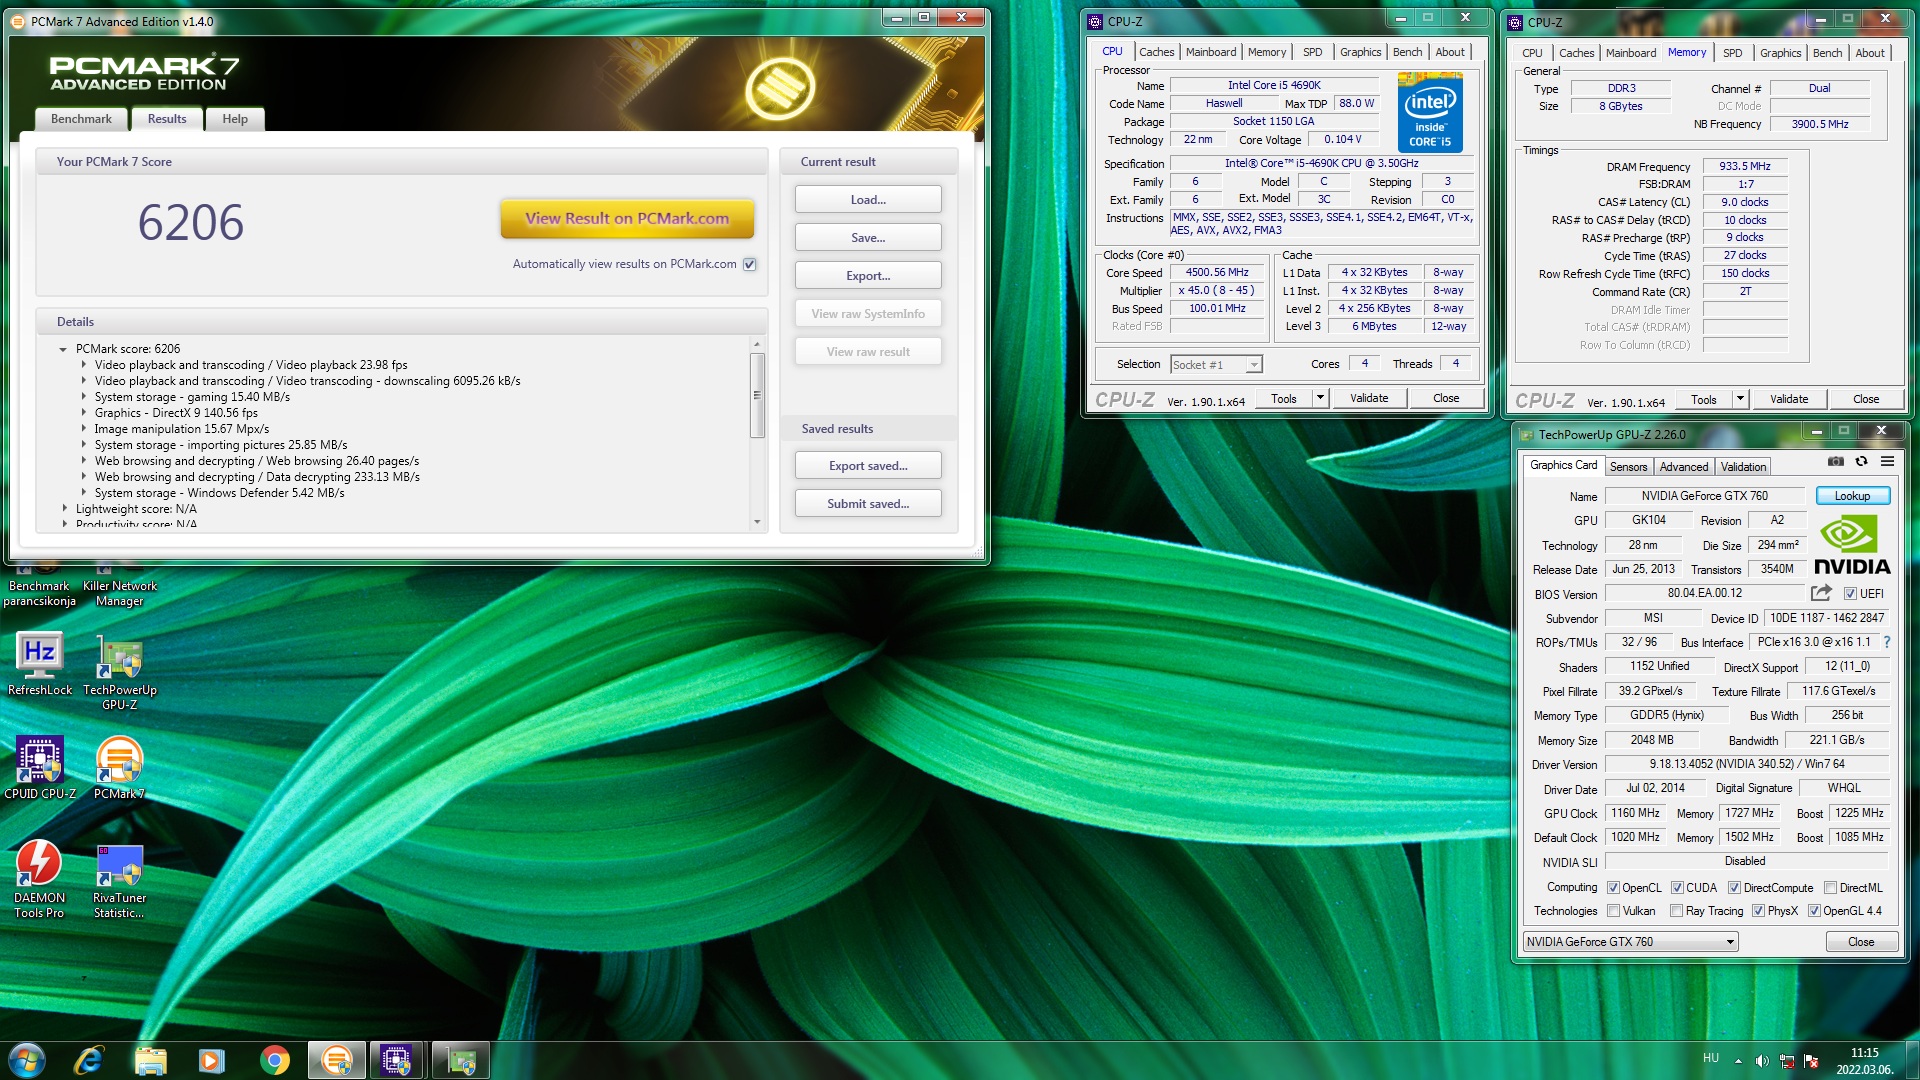
Task: Click the BIOS export share icon
Action: tap(1821, 593)
